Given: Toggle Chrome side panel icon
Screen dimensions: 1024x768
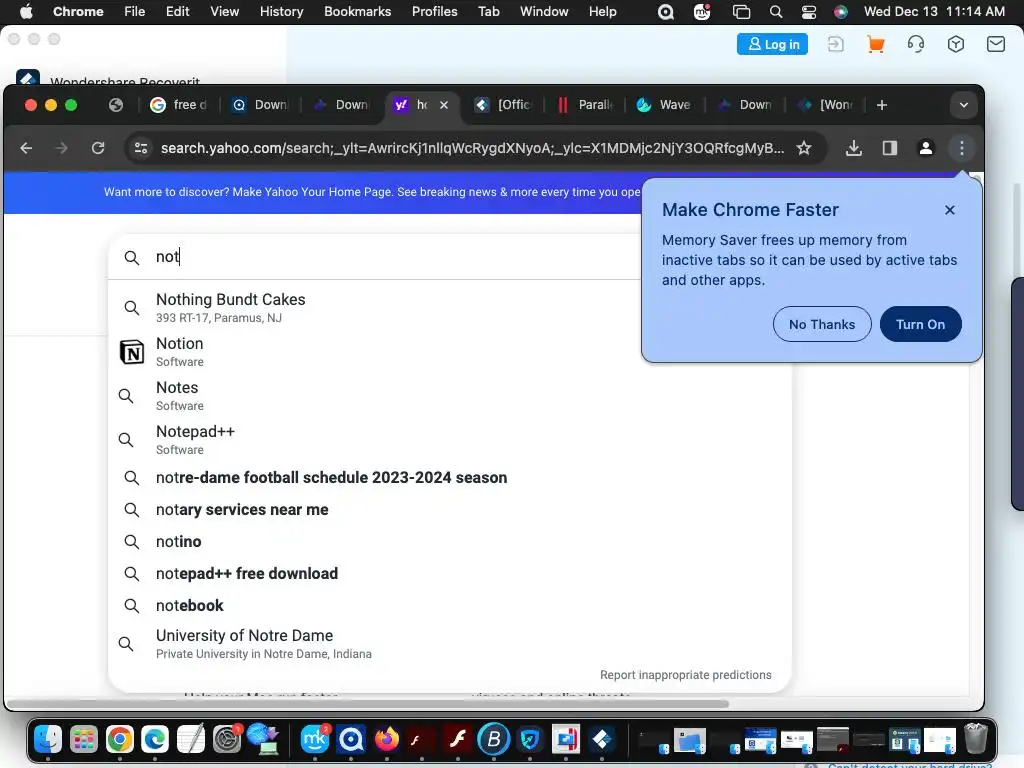Looking at the screenshot, I should tap(889, 148).
